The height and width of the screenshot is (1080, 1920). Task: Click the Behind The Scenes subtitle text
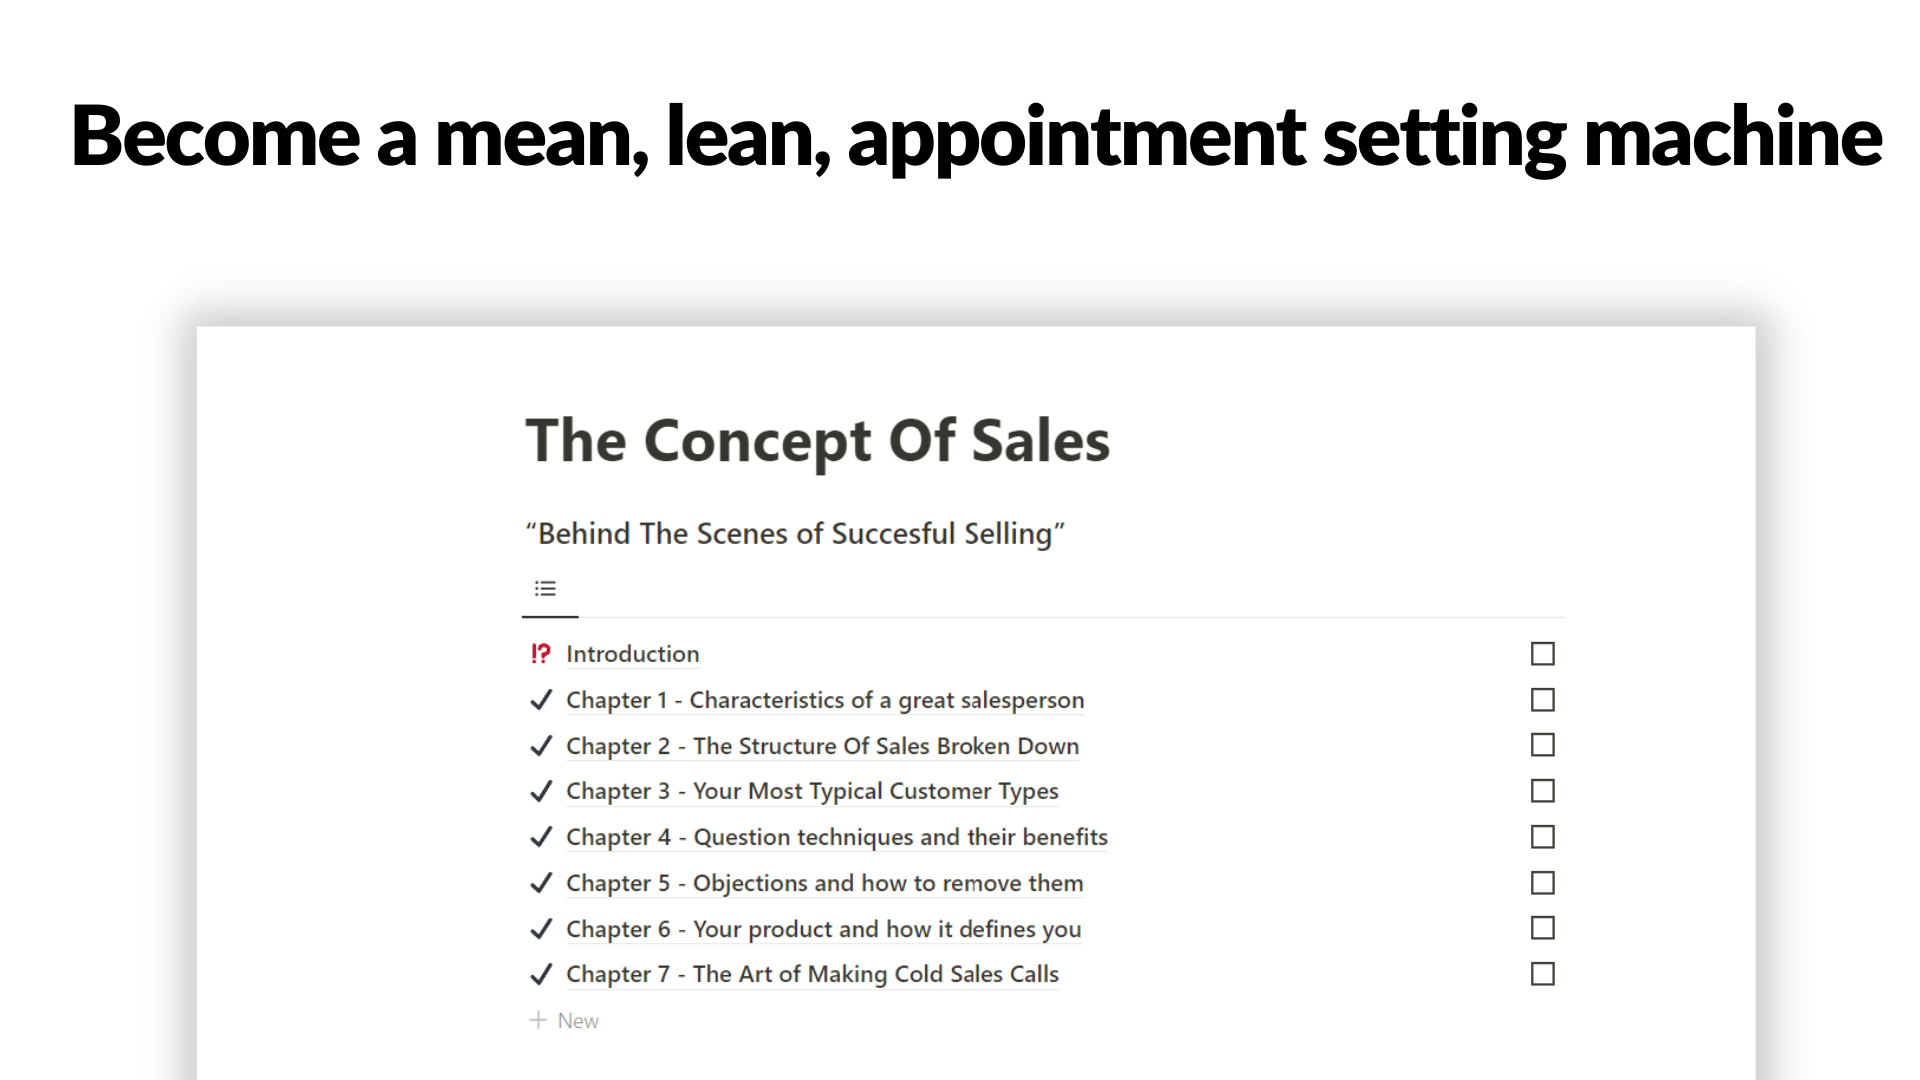(795, 534)
